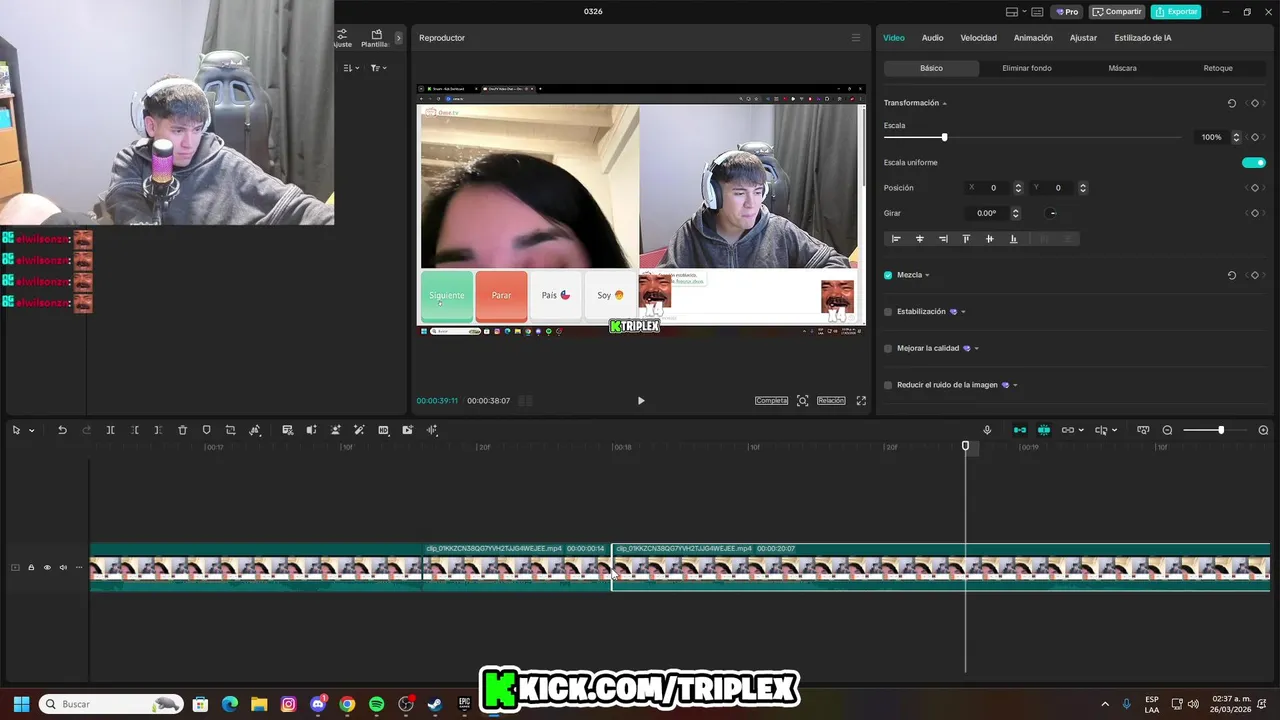Screen dimensions: 1280x720
Task: Click the magic wand AI effects icon
Action: point(359,430)
